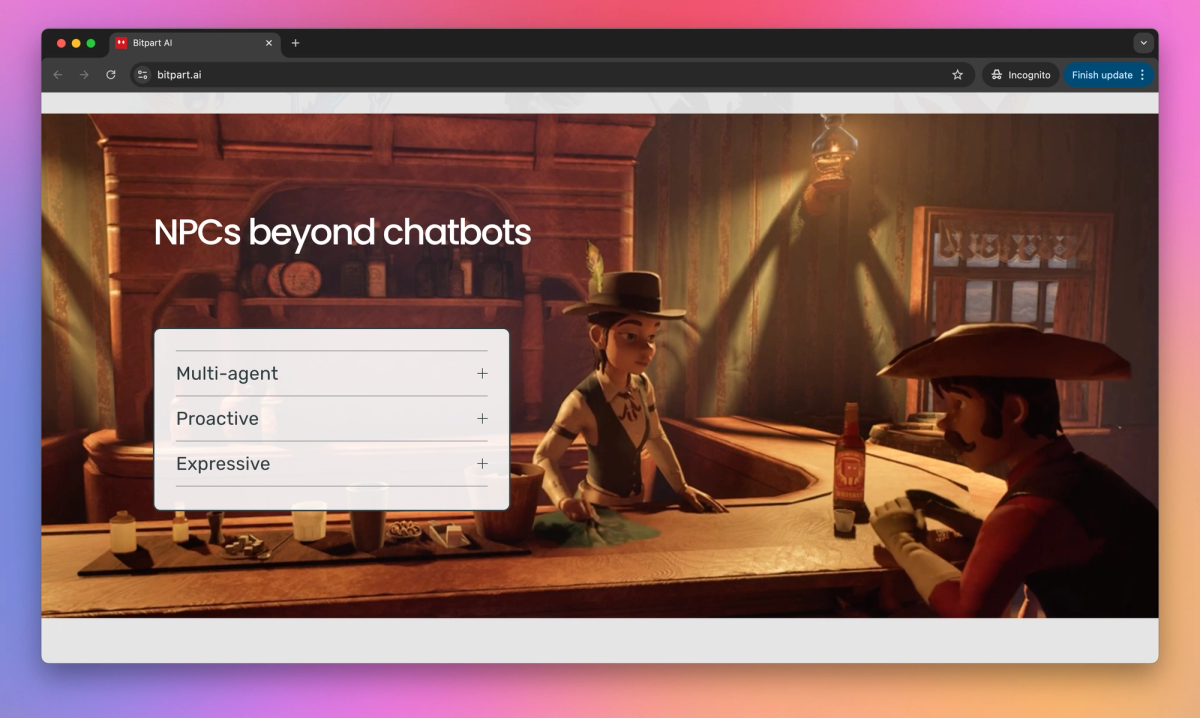Viewport: 1200px width, 718px height.
Task: Click the Multi-agent label
Action: point(227,373)
